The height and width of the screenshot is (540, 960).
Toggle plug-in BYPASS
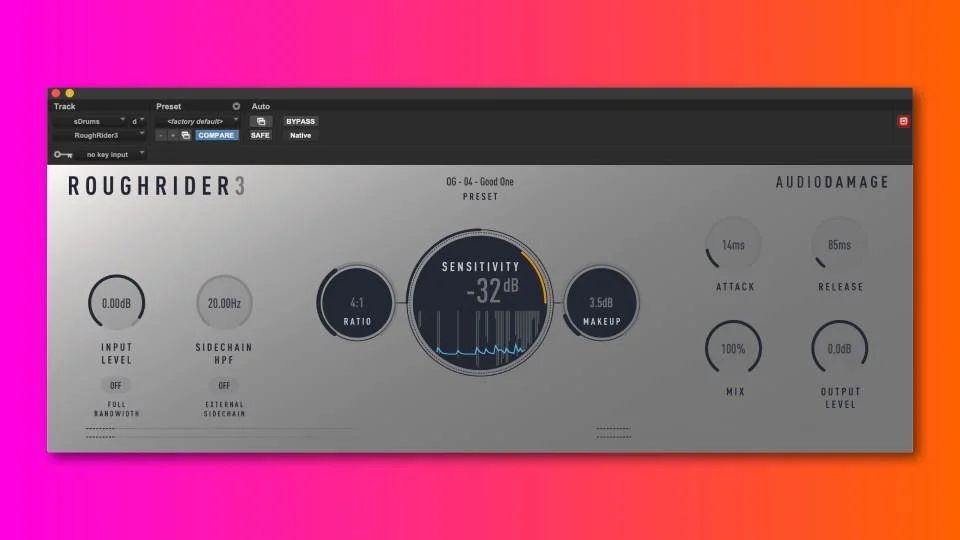pyautogui.click(x=301, y=121)
